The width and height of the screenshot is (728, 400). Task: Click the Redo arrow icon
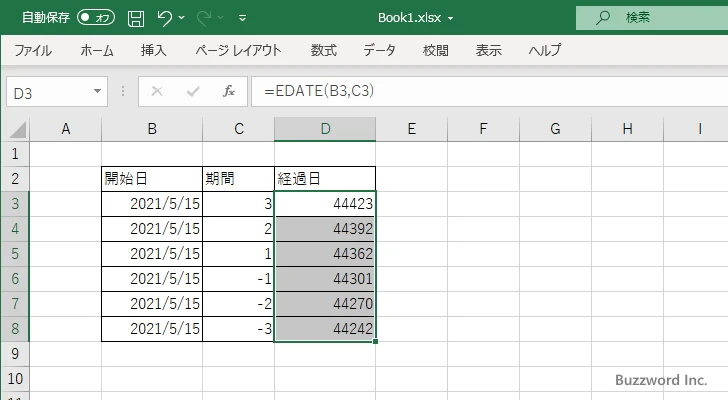pyautogui.click(x=204, y=18)
